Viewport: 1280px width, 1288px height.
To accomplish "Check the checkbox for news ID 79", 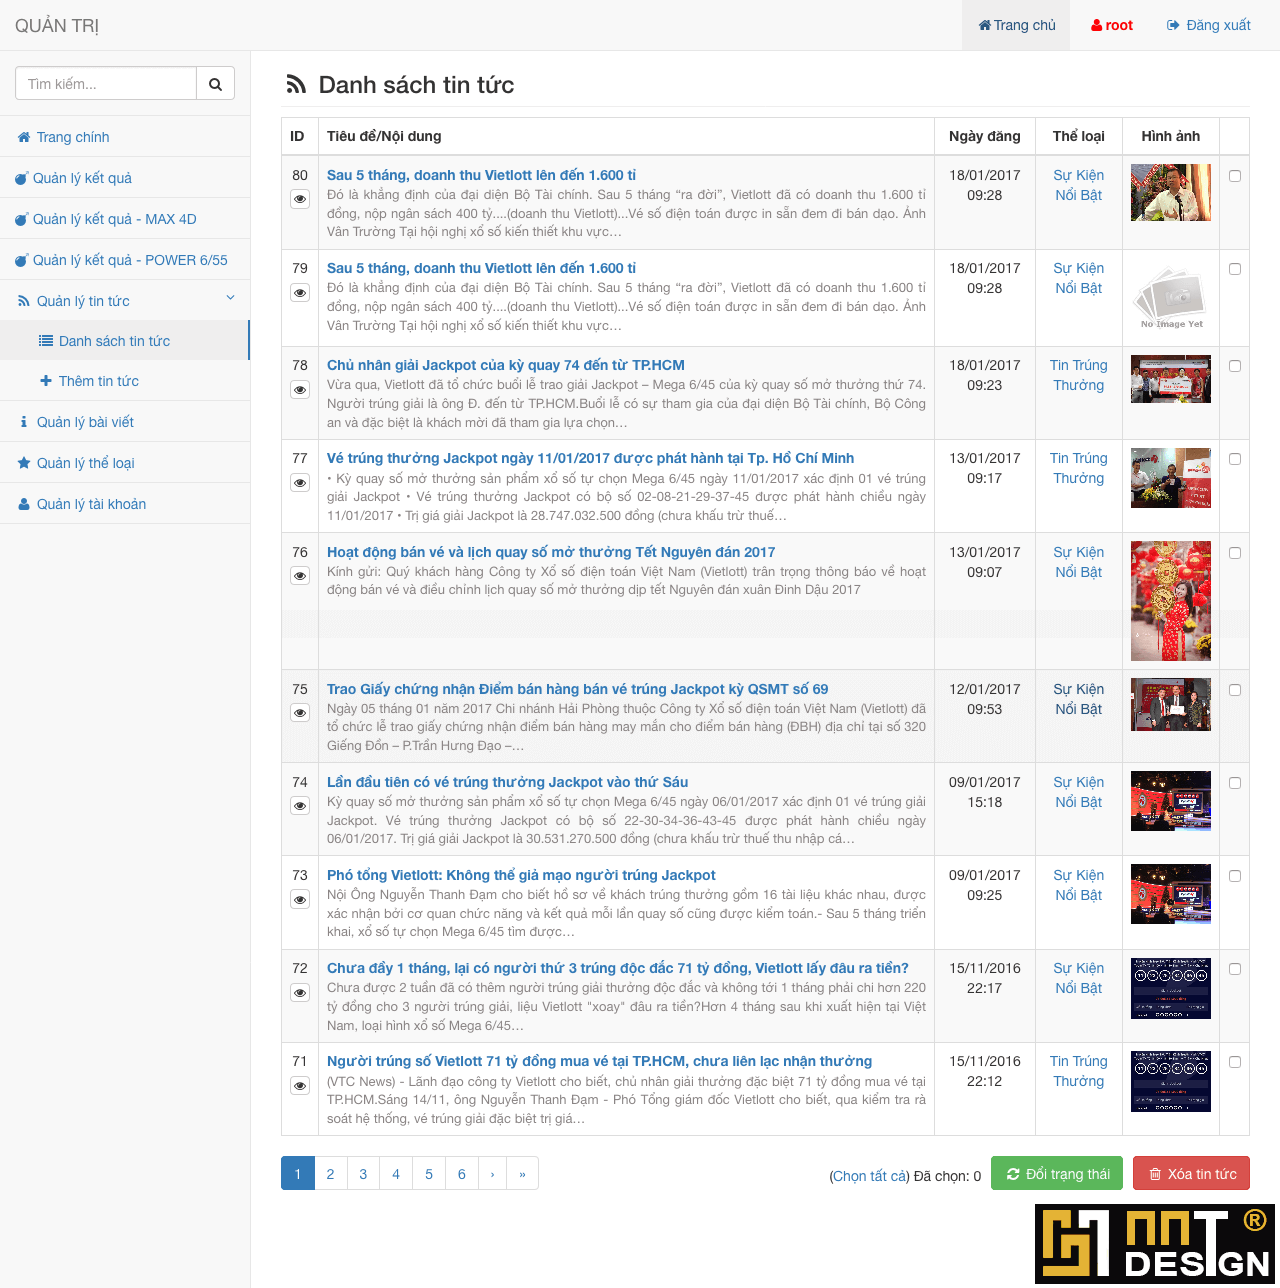I will coord(1235,269).
